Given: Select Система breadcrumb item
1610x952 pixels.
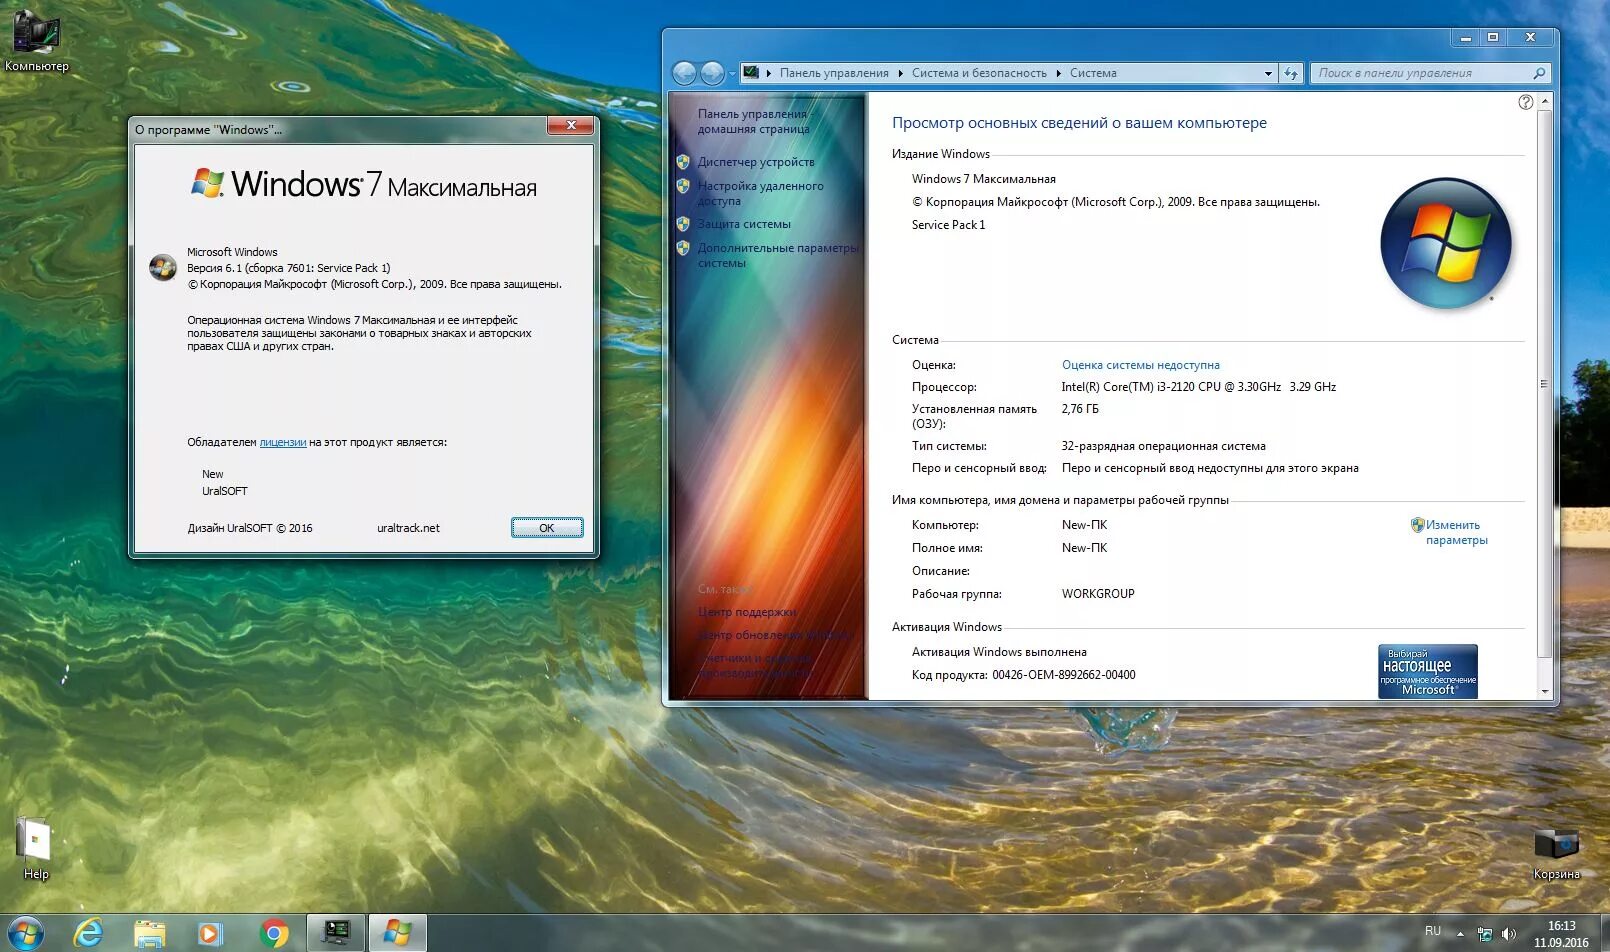Looking at the screenshot, I should [x=1093, y=73].
